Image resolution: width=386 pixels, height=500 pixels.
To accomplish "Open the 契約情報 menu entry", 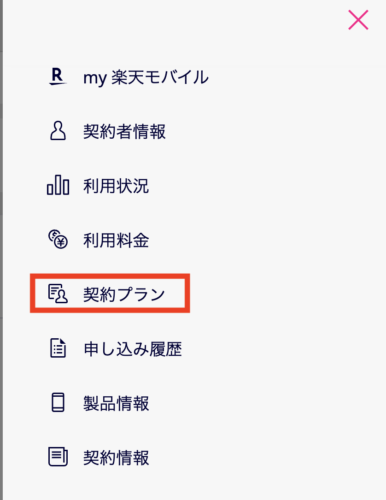I will pyautogui.click(x=116, y=458).
